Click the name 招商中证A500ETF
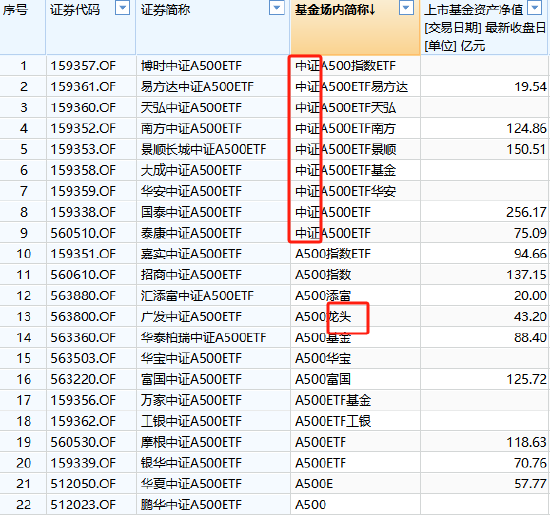 tap(191, 275)
